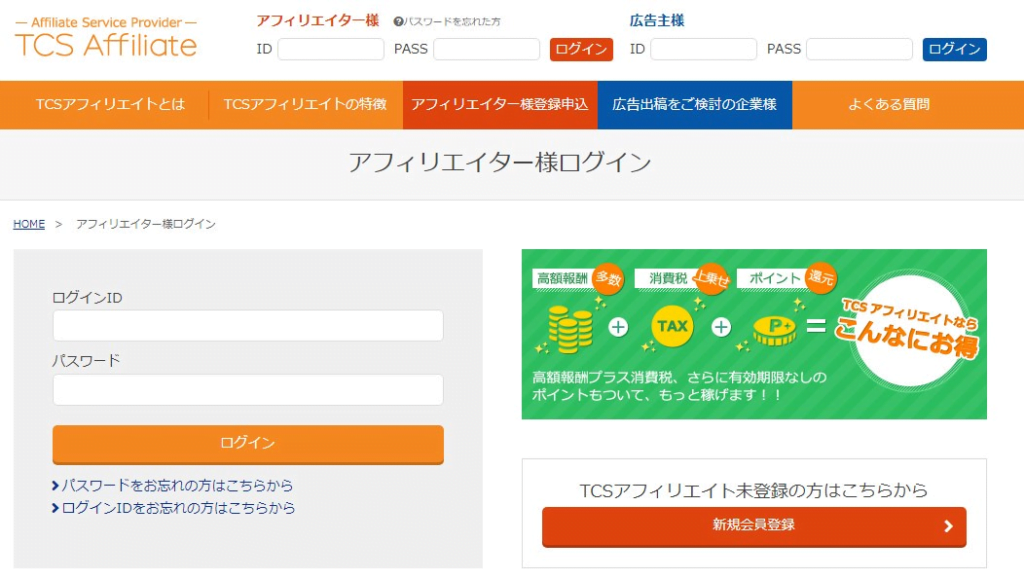
Task: Click the アフィリエイター様ログイン breadcrumb text
Action: (x=146, y=224)
